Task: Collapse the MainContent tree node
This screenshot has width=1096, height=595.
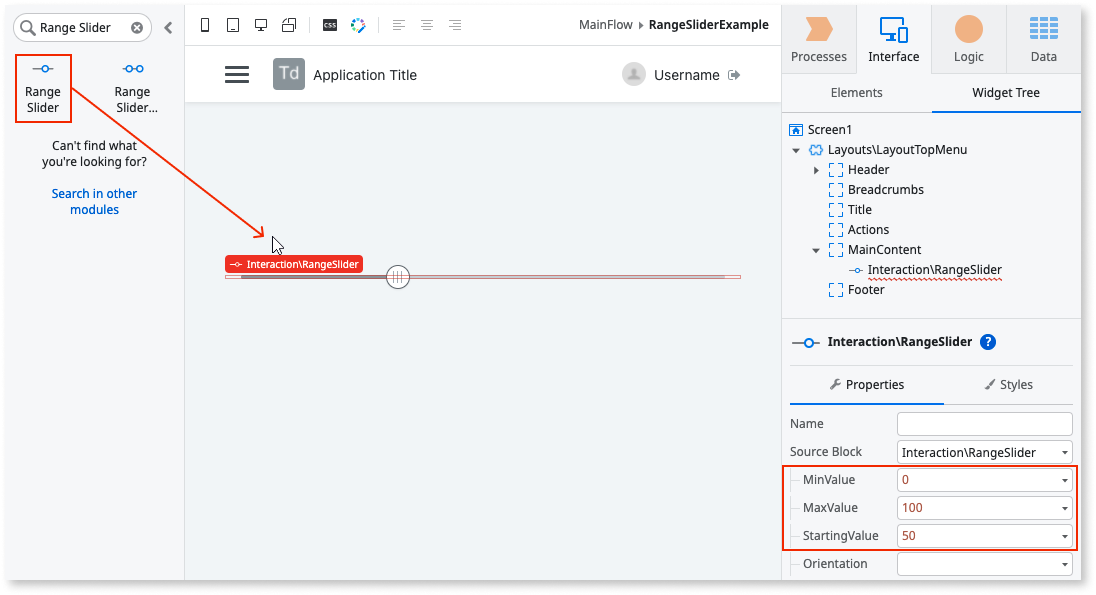Action: point(816,249)
